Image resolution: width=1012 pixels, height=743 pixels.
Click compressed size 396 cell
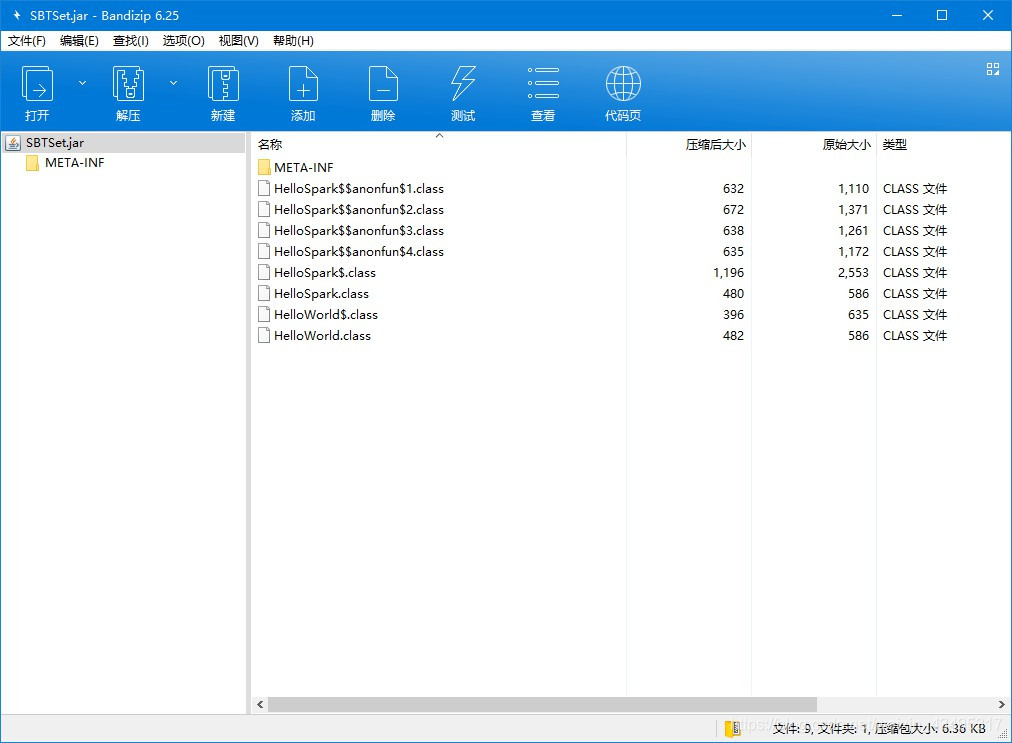pos(733,314)
